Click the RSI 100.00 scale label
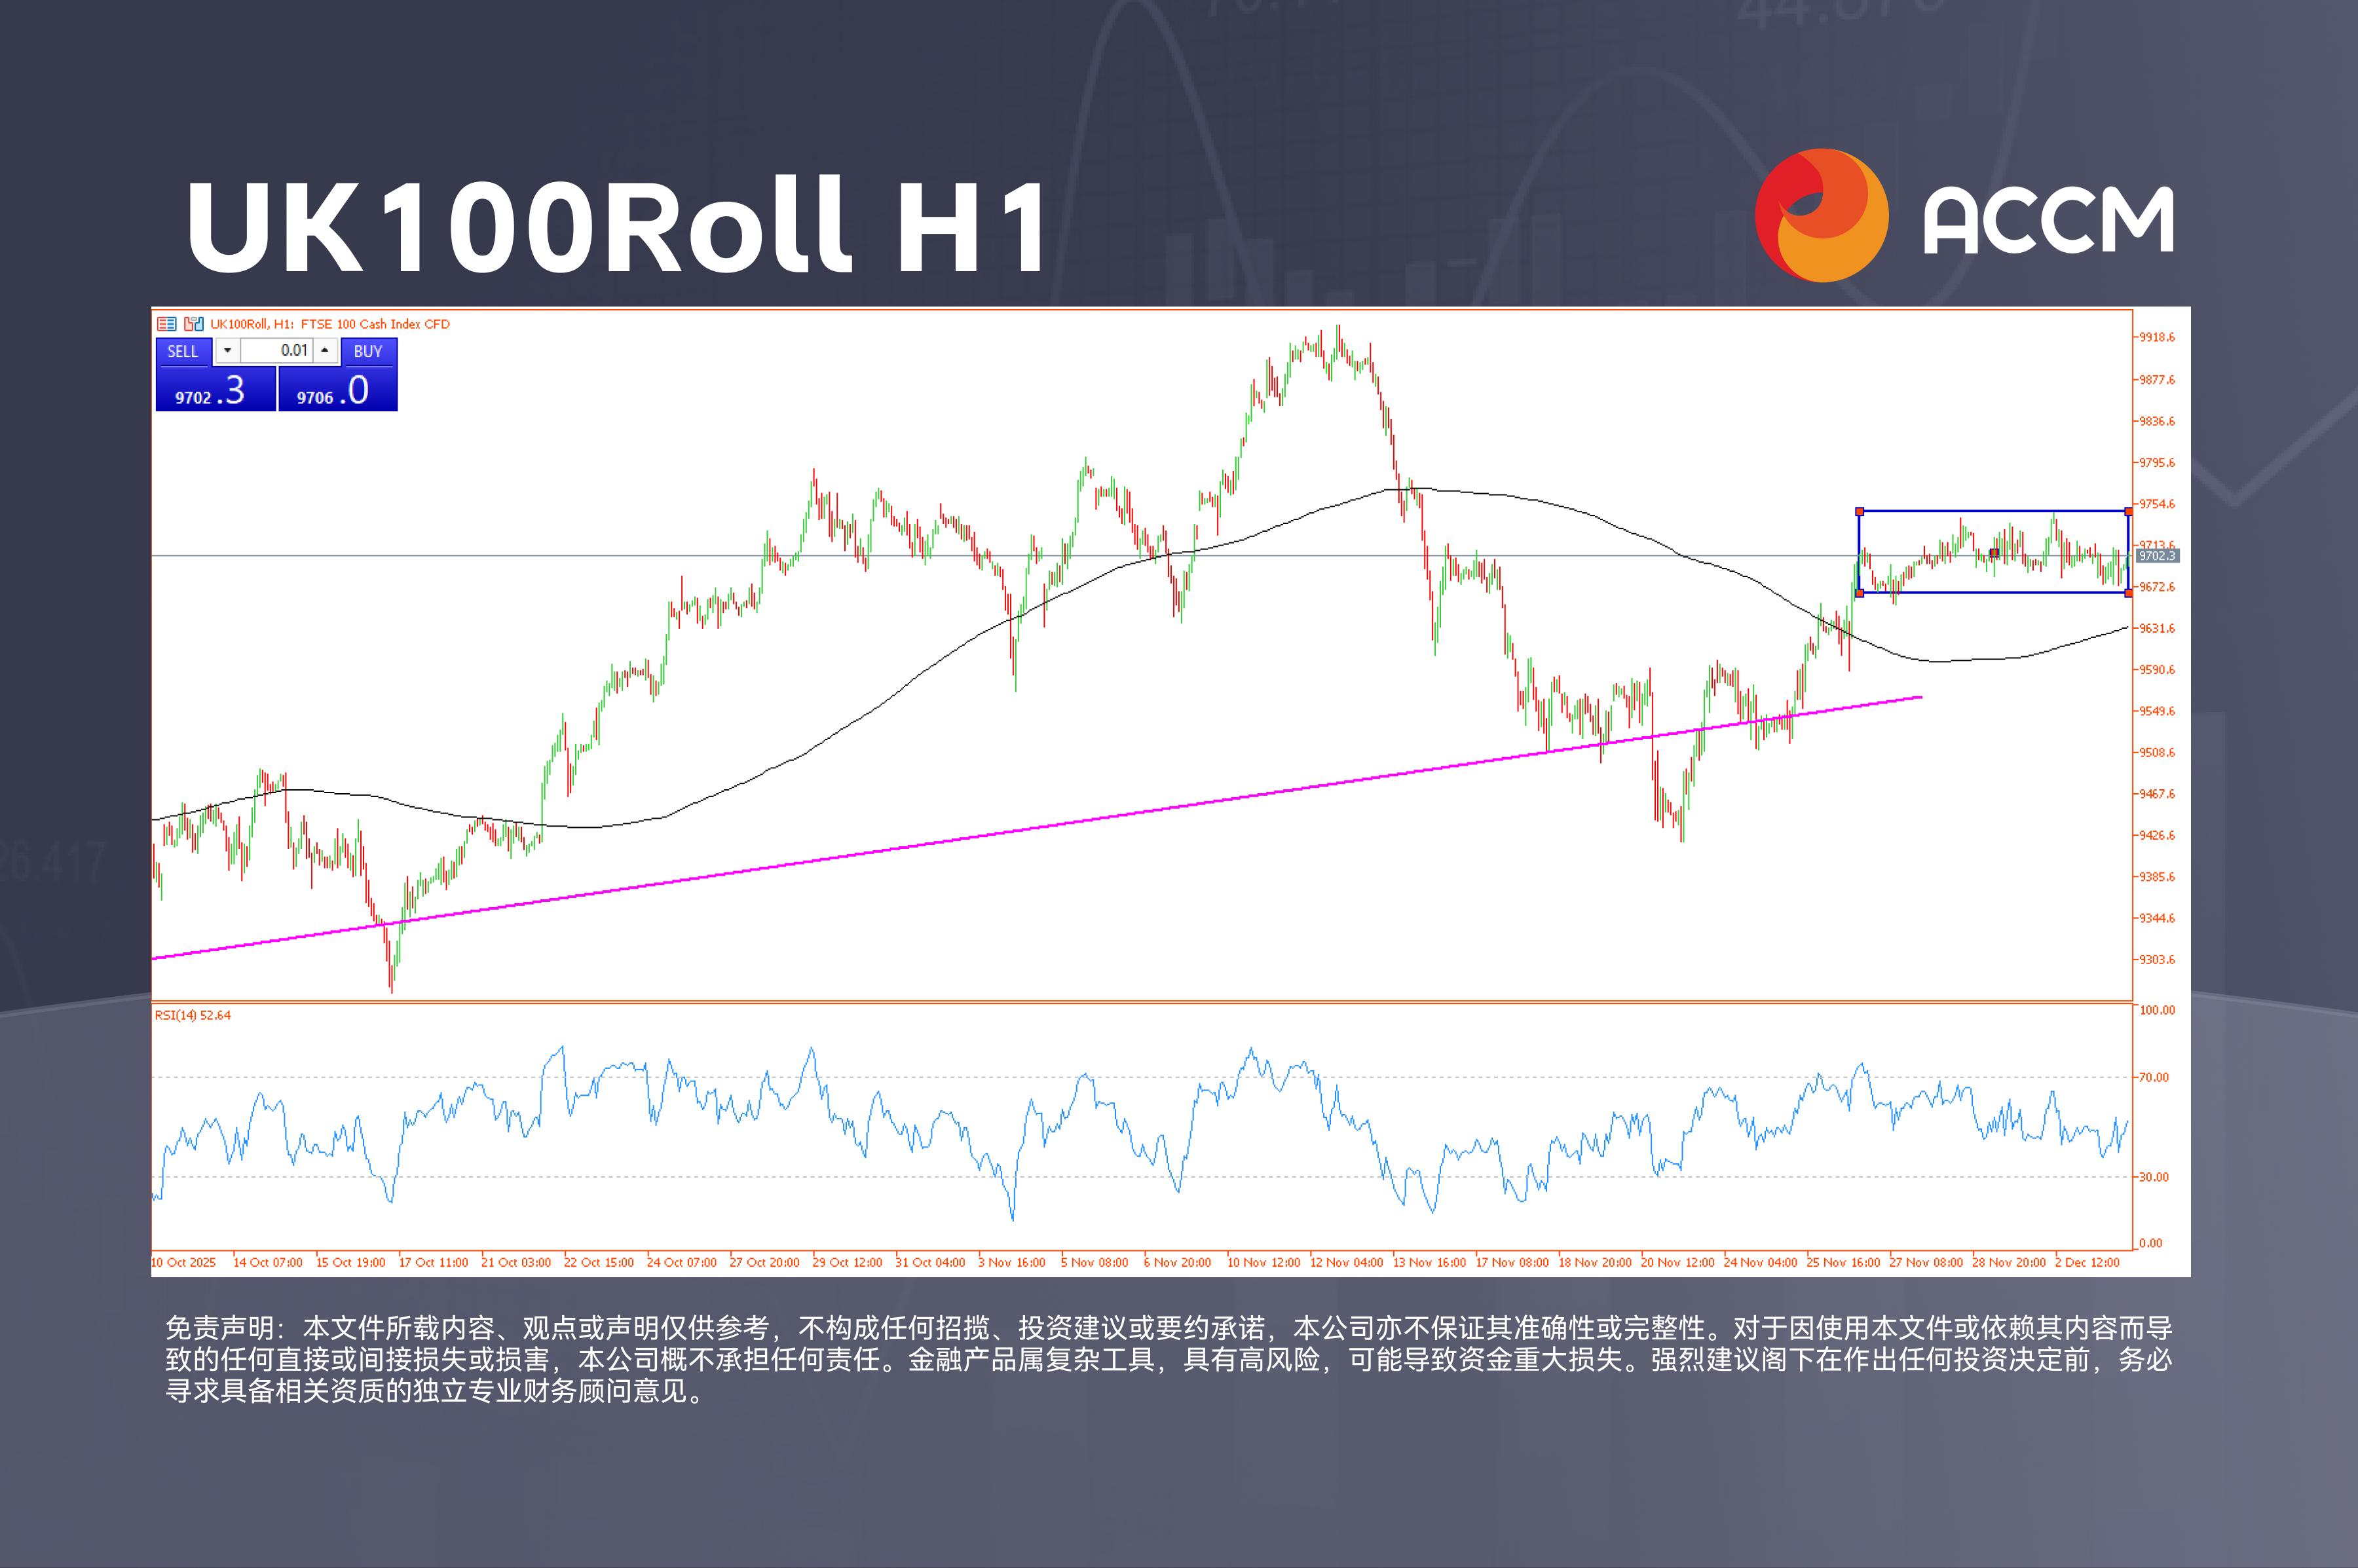 [2157, 1010]
